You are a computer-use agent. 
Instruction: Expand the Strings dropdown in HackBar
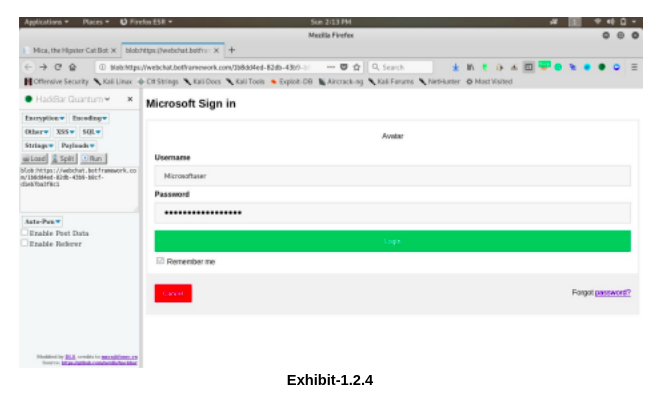[x=39, y=146]
